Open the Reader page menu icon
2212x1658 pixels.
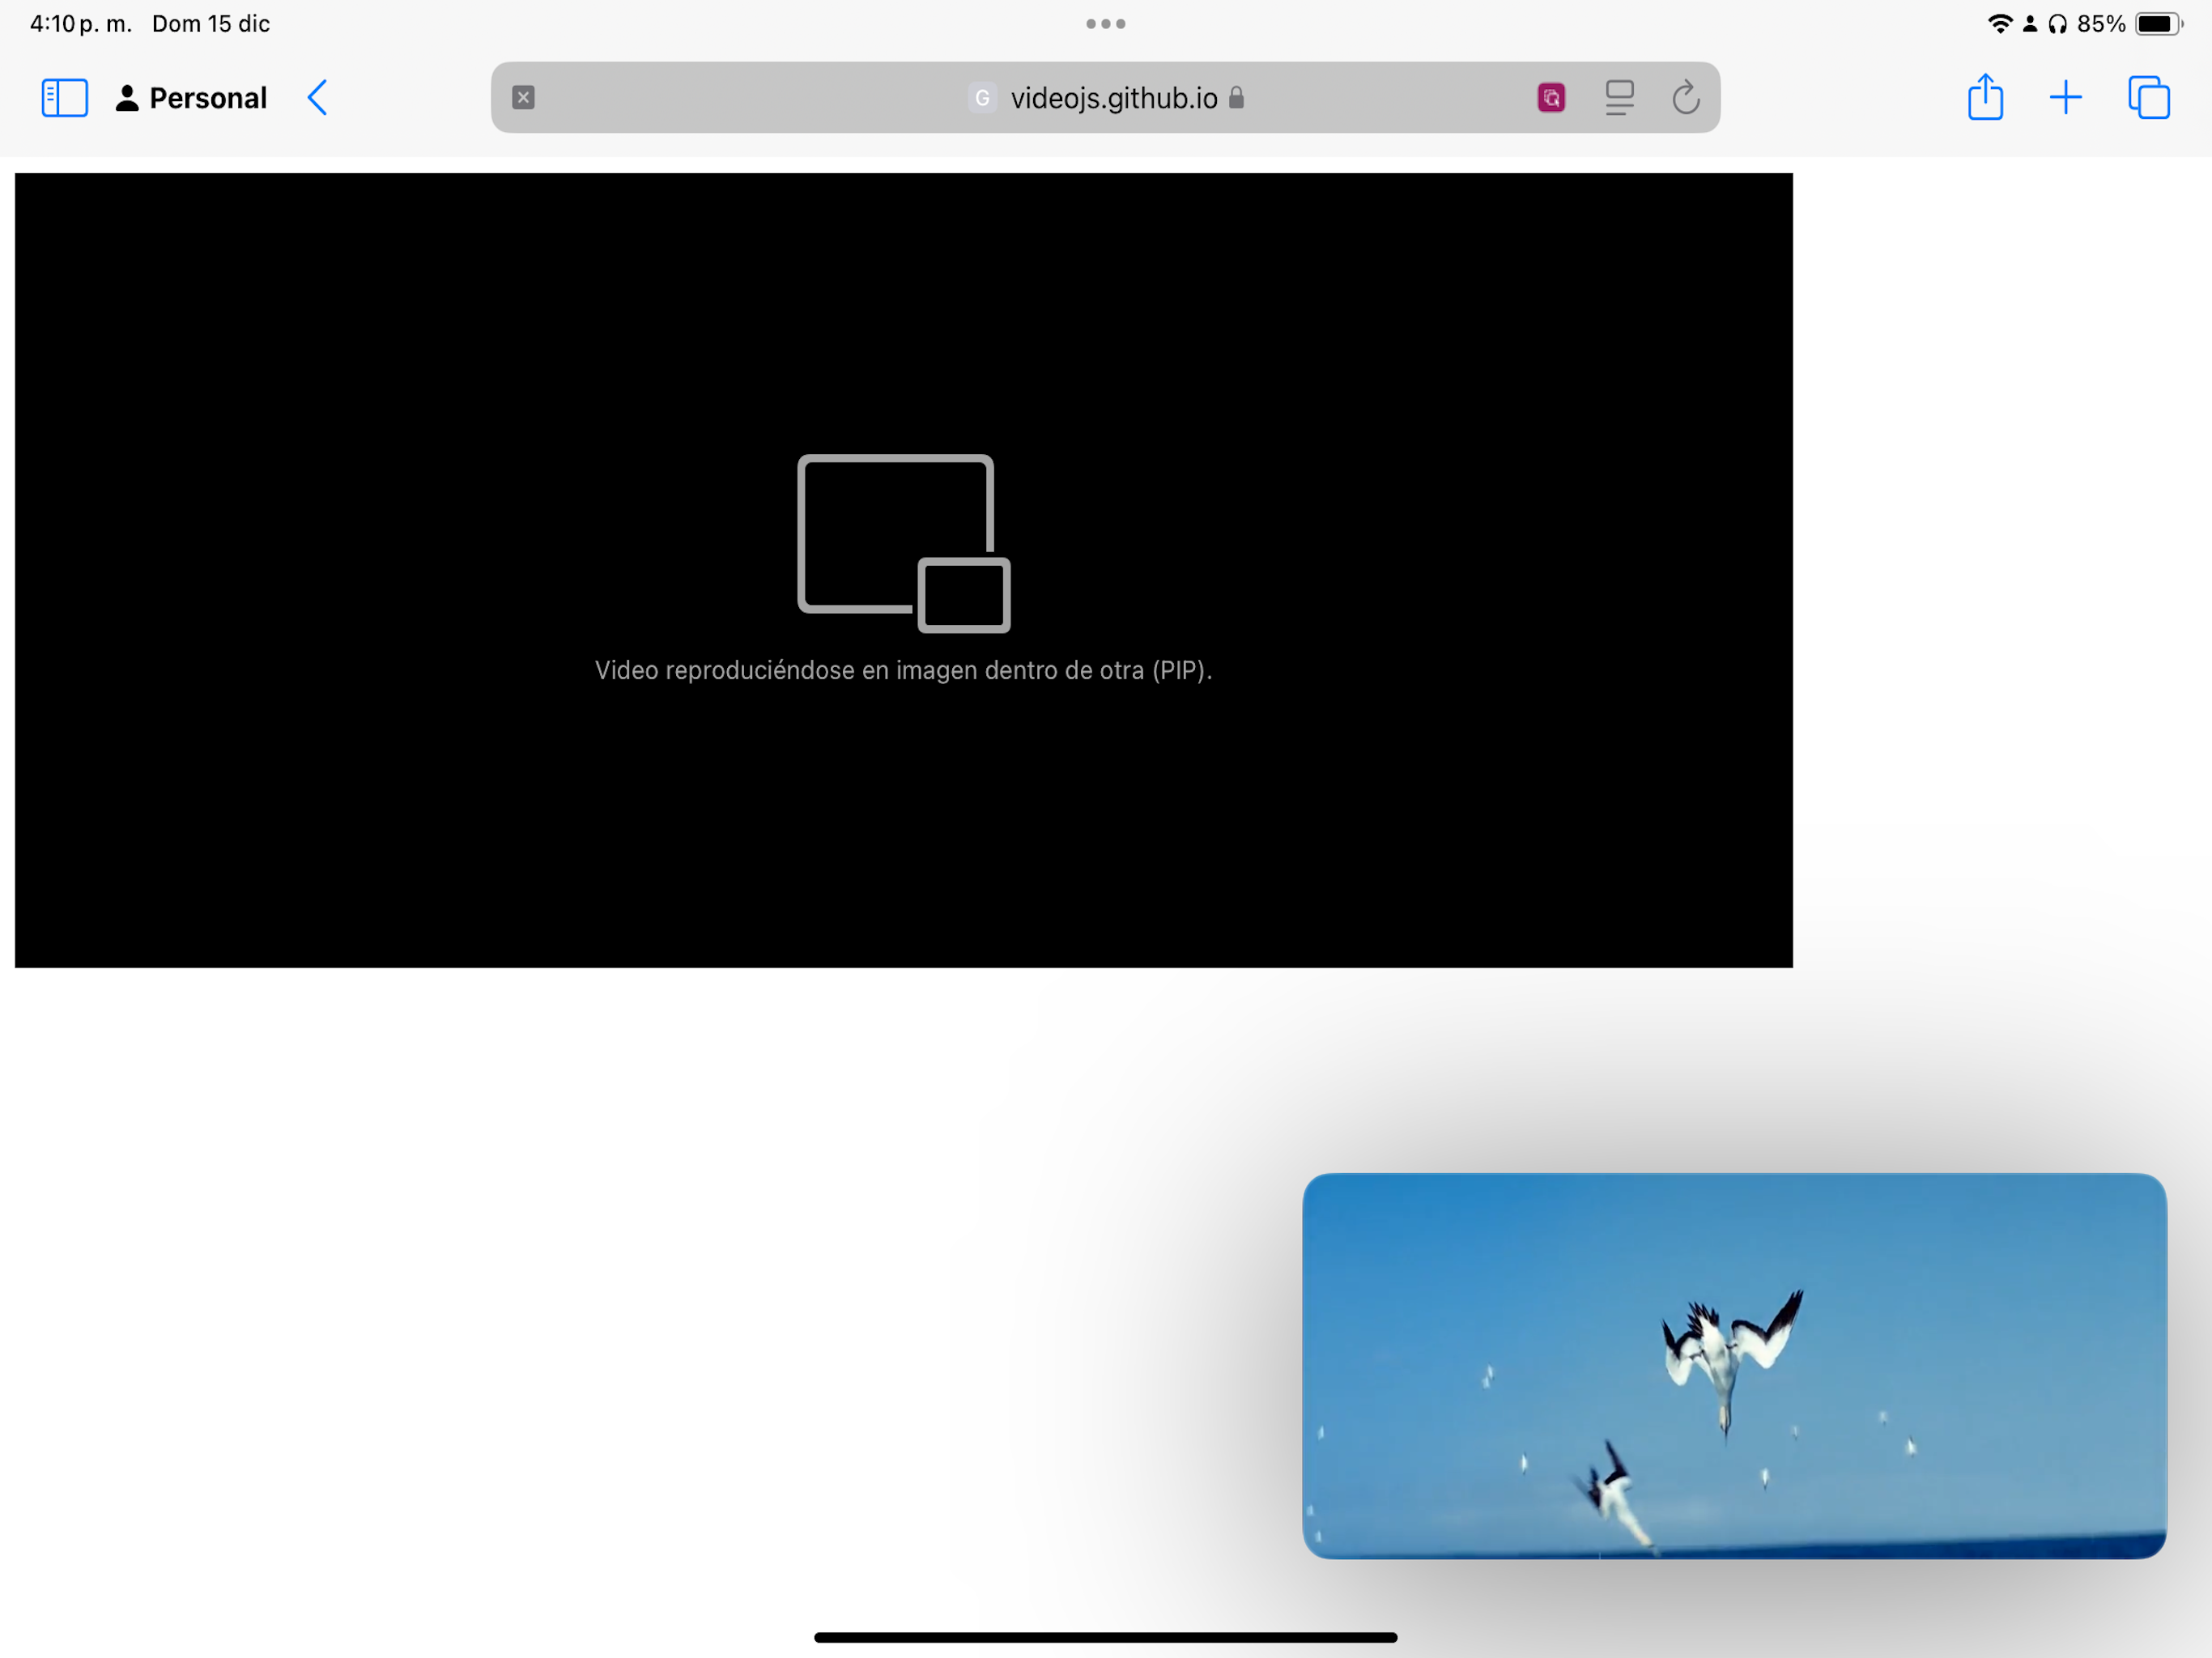click(1619, 98)
